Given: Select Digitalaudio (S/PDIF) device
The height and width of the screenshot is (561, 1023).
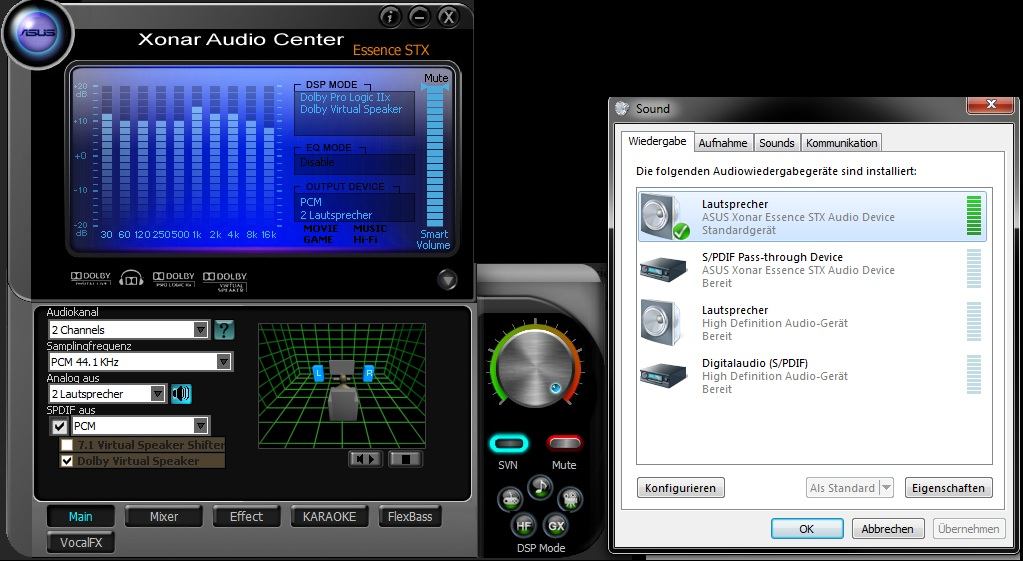Looking at the screenshot, I should coord(812,375).
